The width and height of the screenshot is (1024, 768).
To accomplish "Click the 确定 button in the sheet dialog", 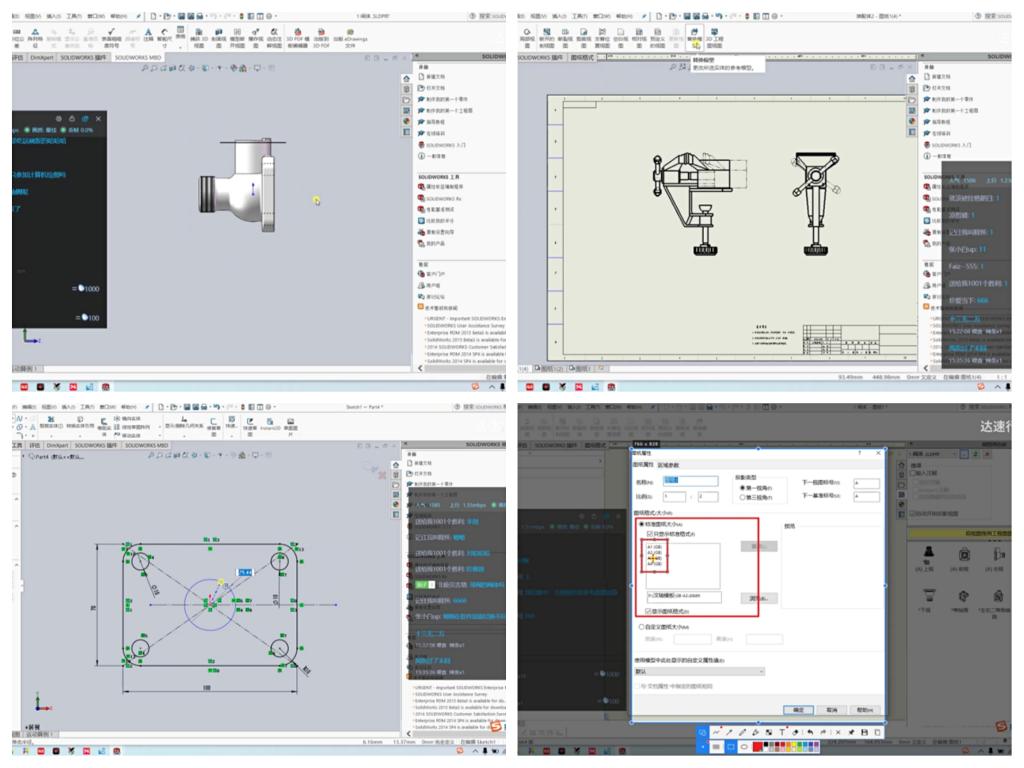I will tap(798, 709).
